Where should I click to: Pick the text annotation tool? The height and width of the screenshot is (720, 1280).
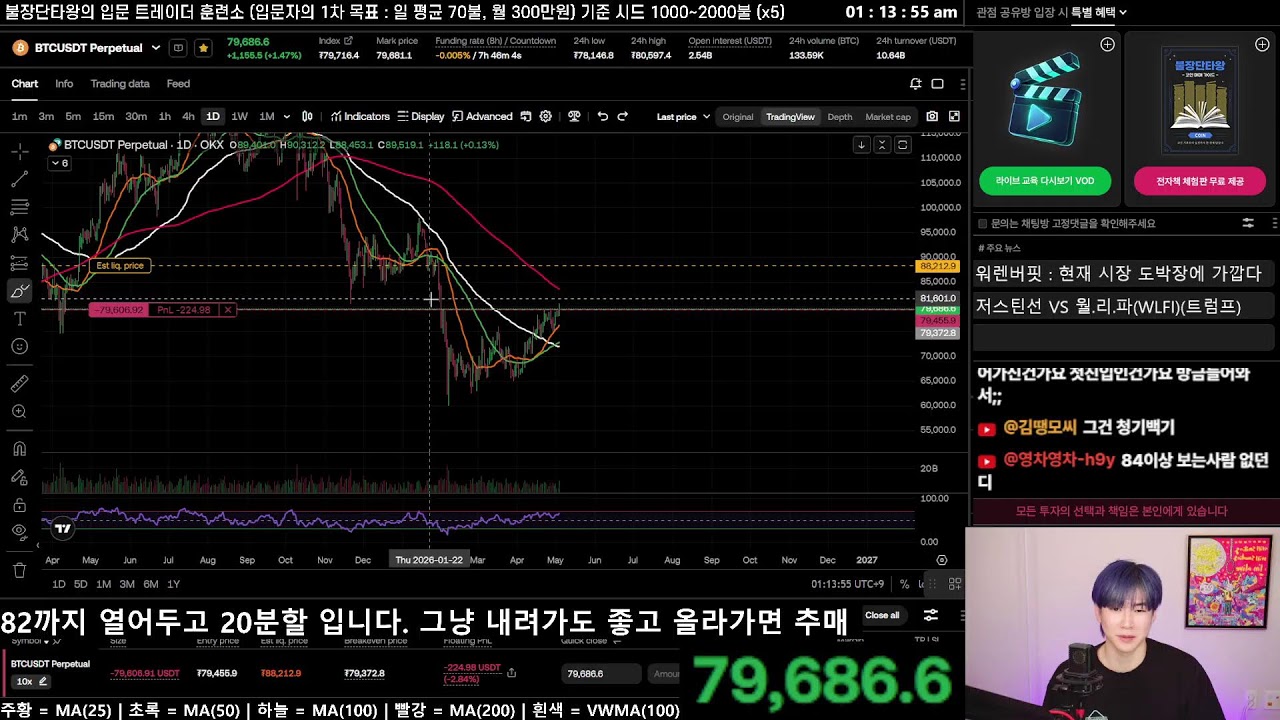[x=19, y=319]
